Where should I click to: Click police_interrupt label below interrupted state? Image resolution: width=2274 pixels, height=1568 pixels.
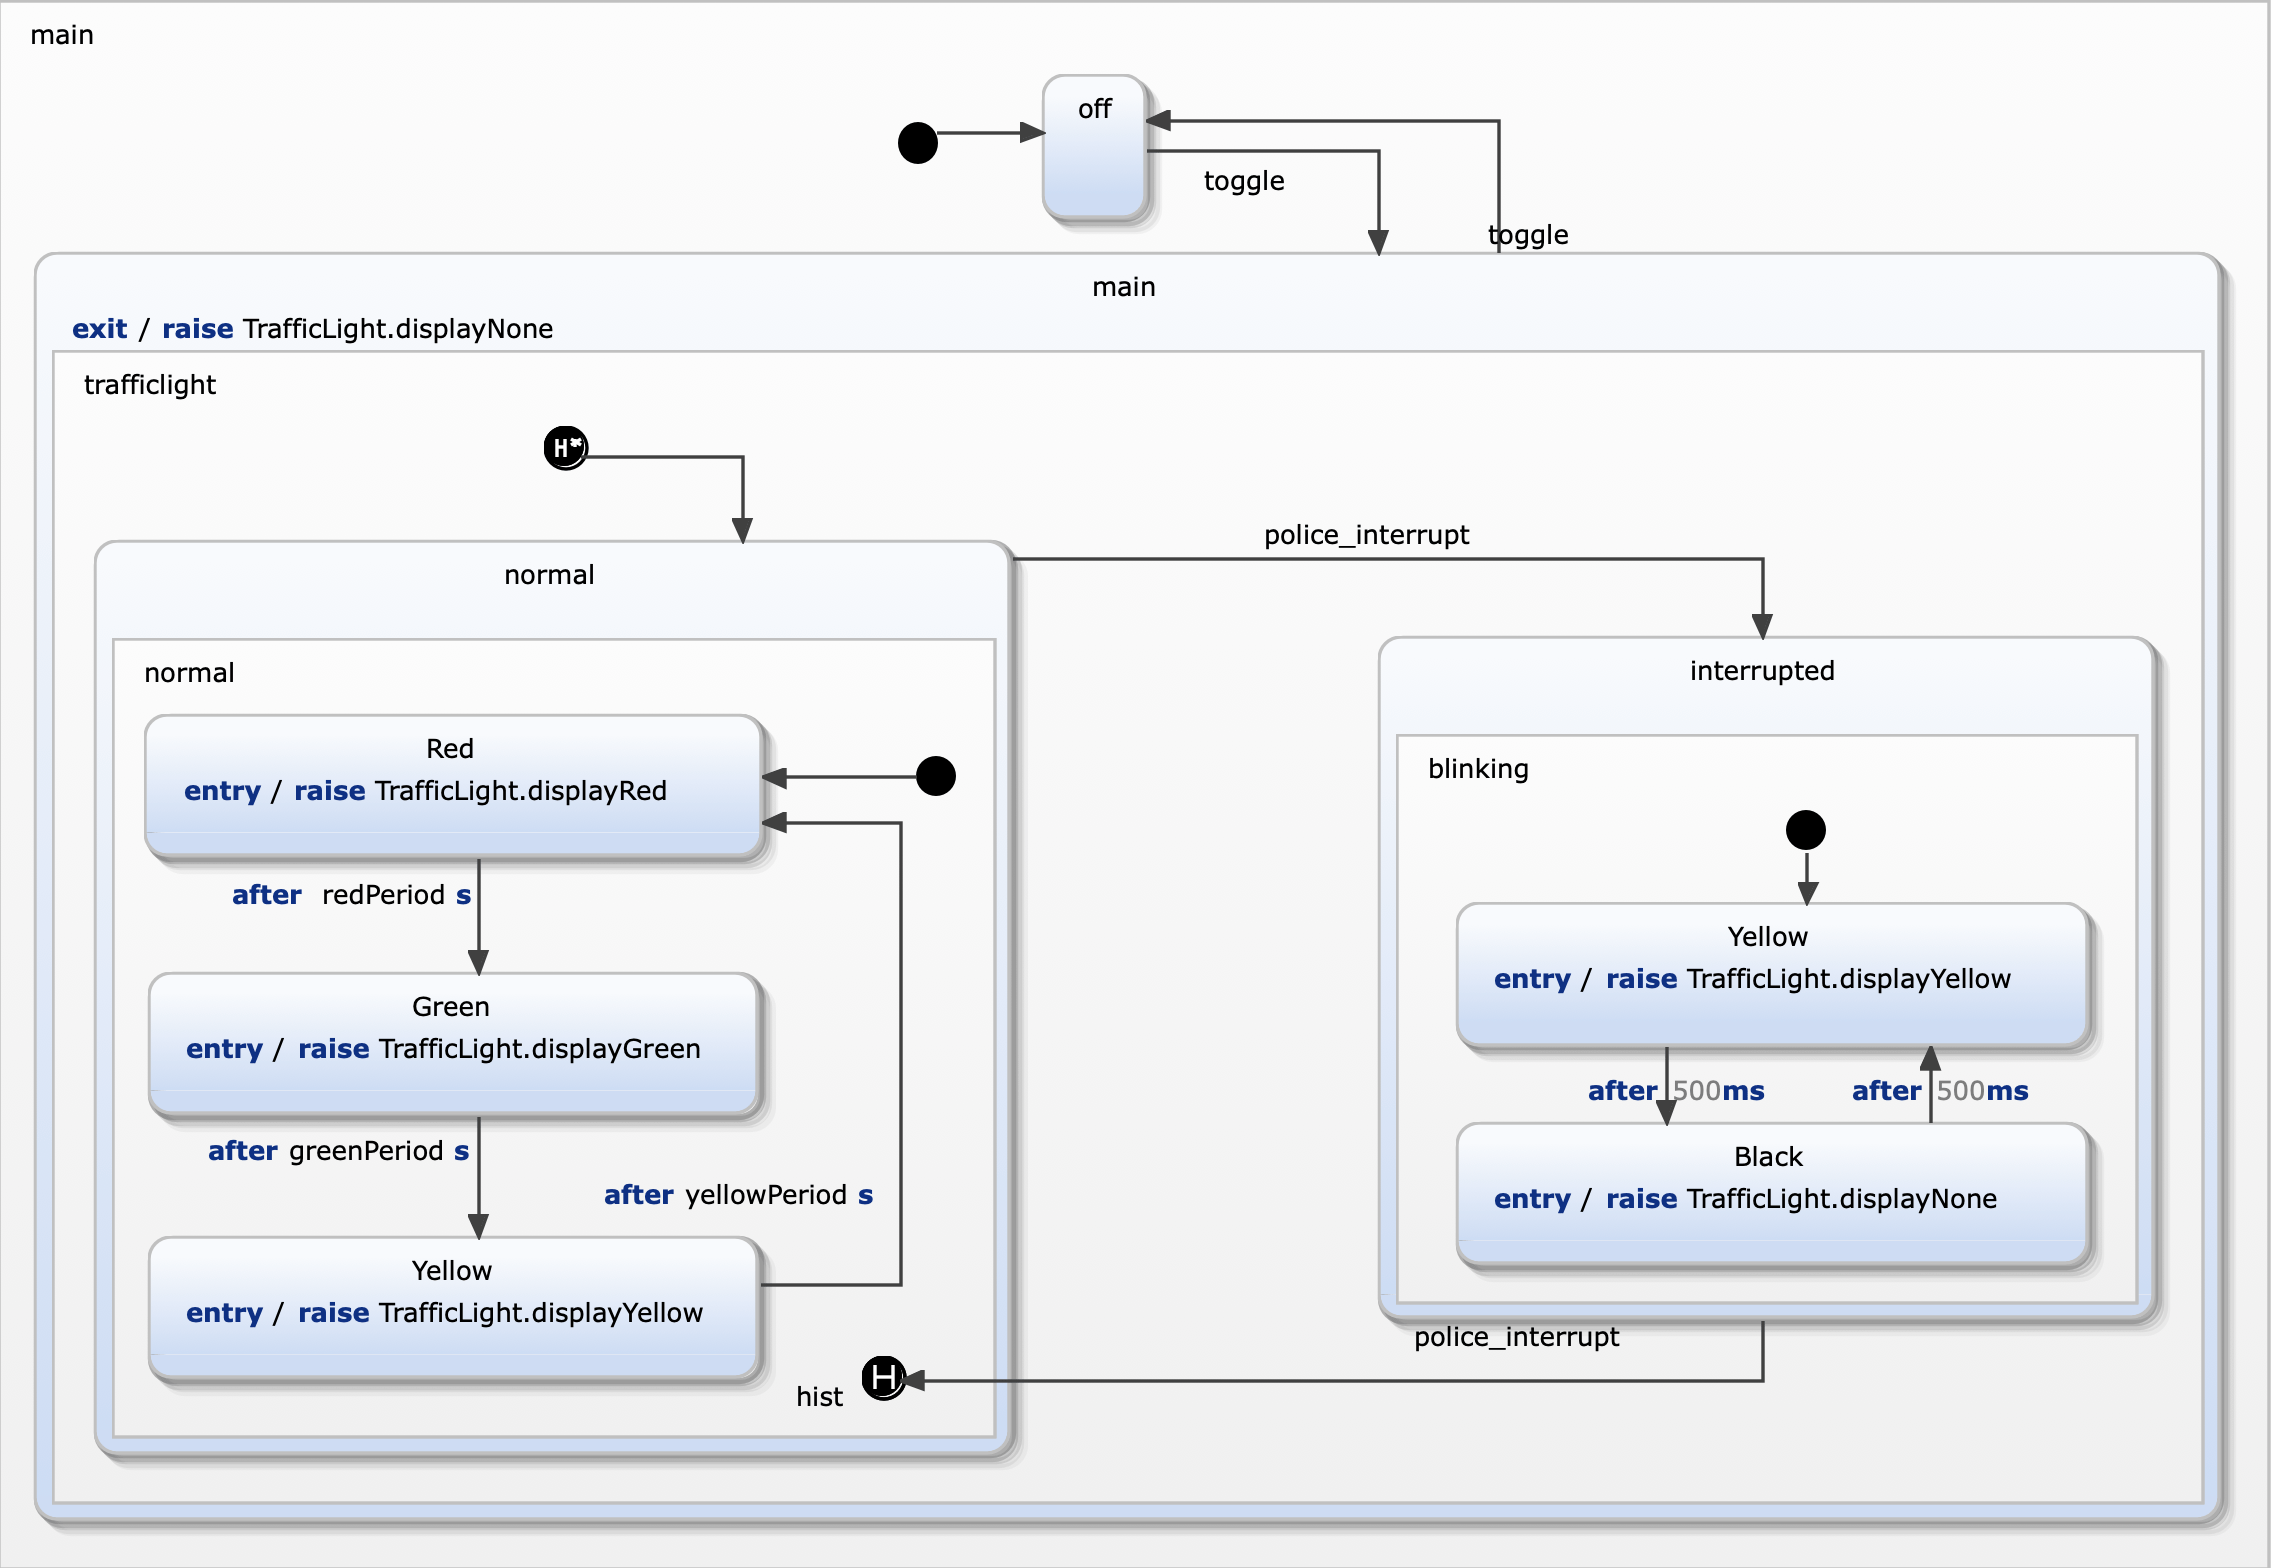[1516, 1337]
